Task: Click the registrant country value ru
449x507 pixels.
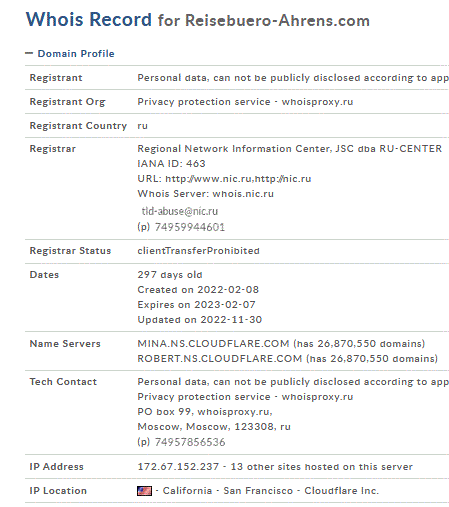Action: pyautogui.click(x=142, y=126)
